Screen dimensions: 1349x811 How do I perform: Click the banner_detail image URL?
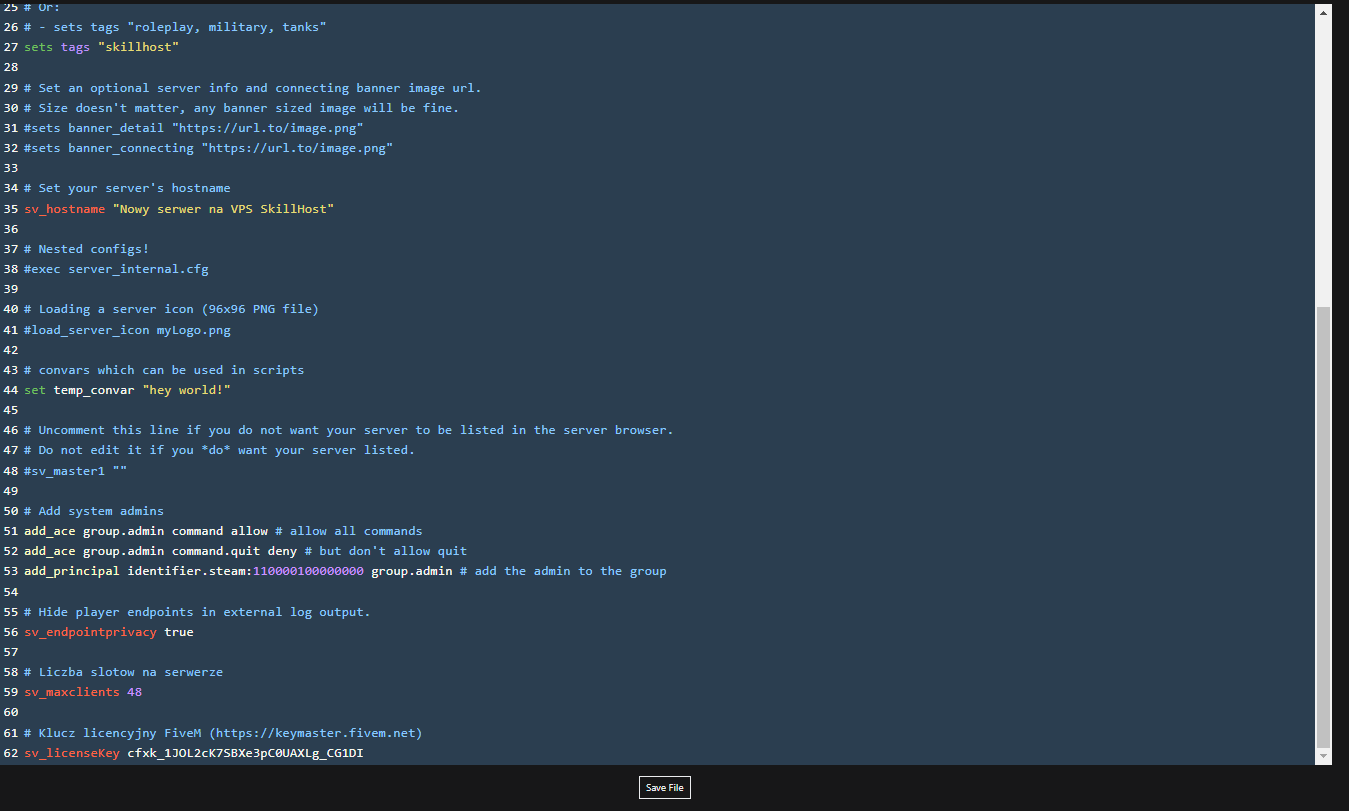[x=267, y=128]
